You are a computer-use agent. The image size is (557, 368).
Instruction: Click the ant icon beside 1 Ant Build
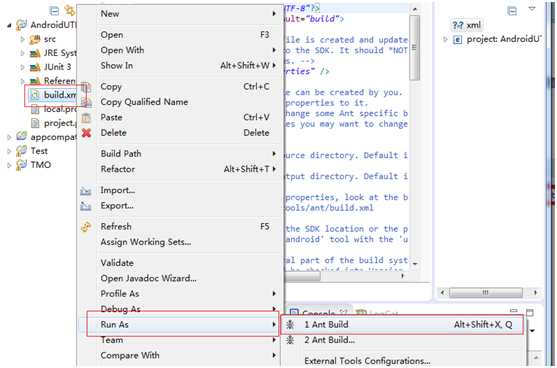coord(290,324)
